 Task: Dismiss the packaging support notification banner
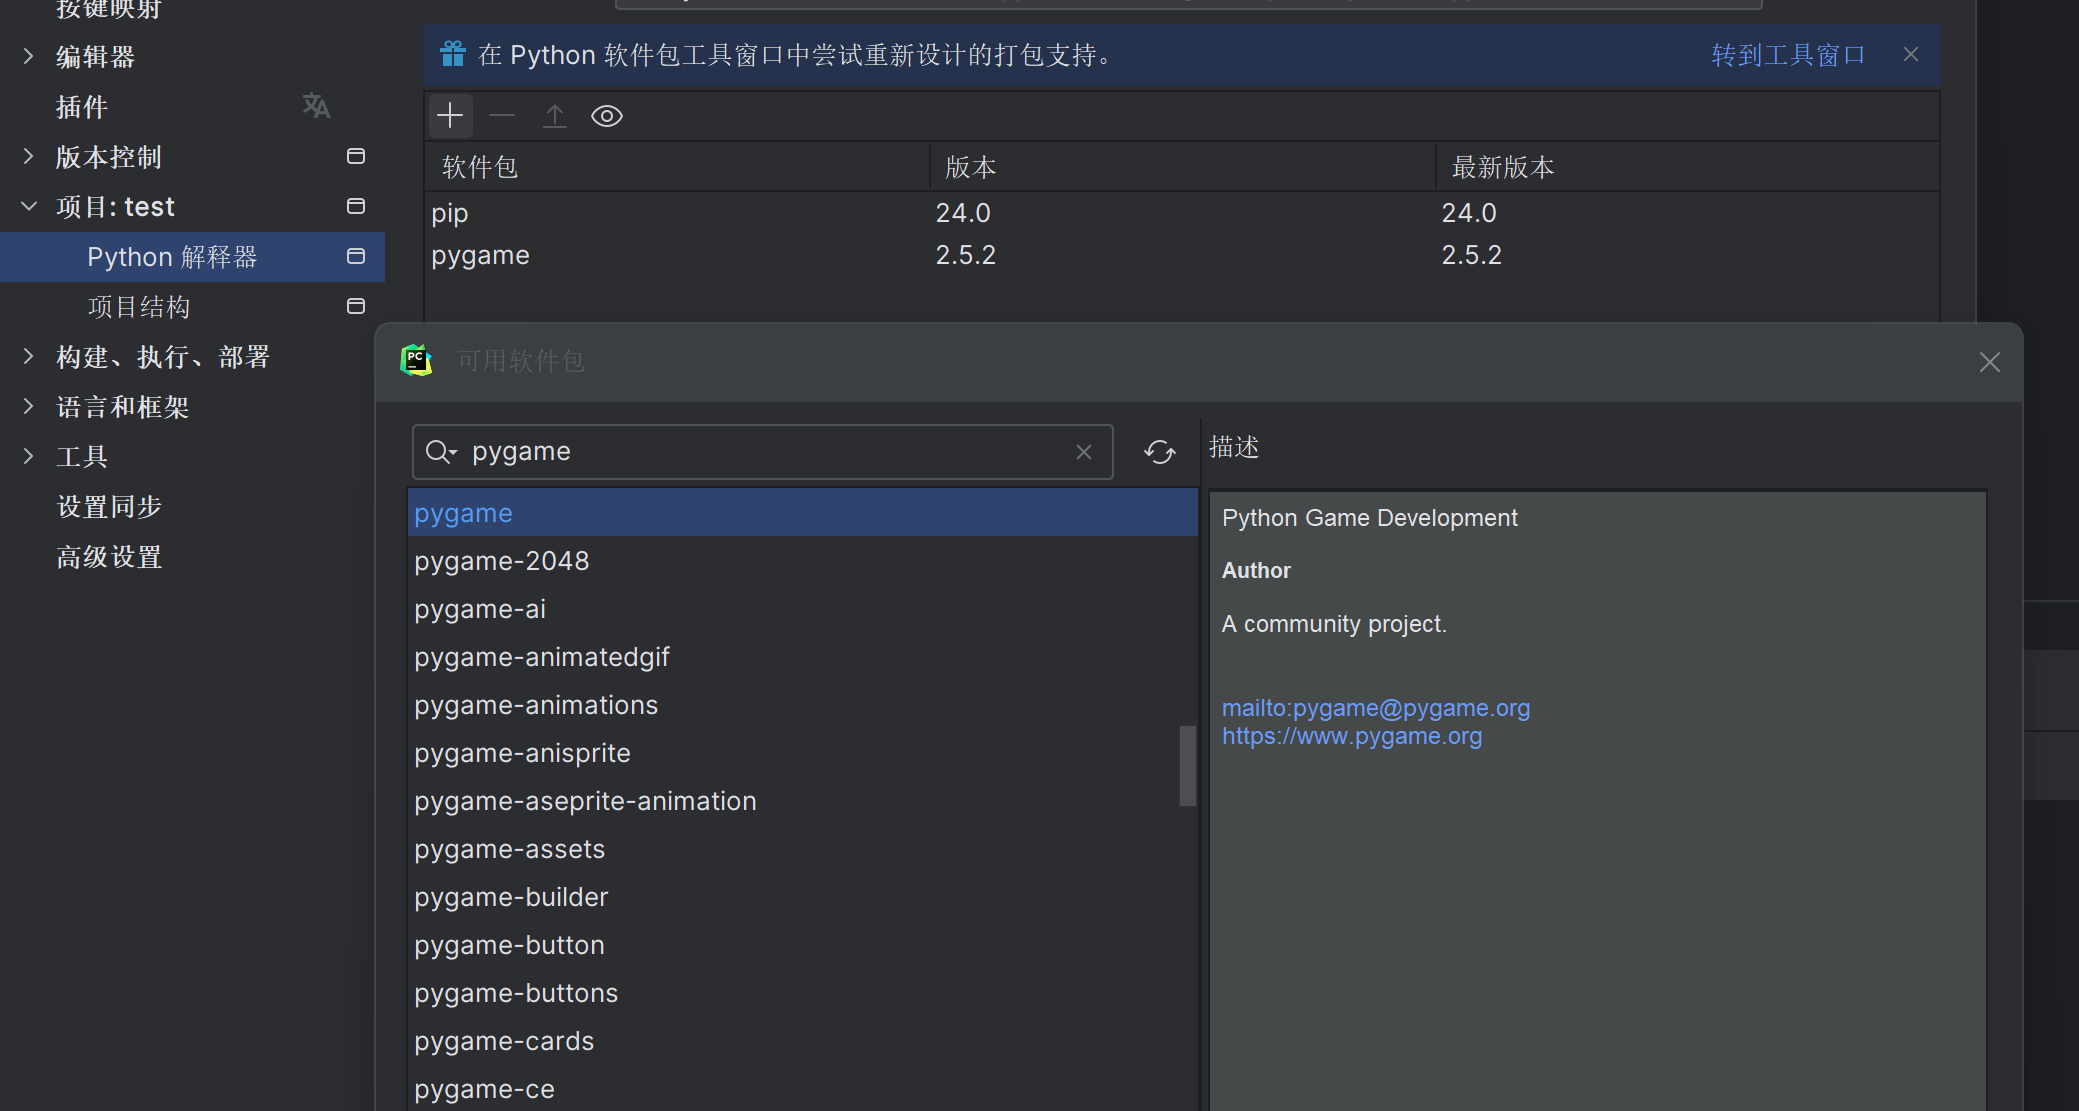(x=1911, y=54)
